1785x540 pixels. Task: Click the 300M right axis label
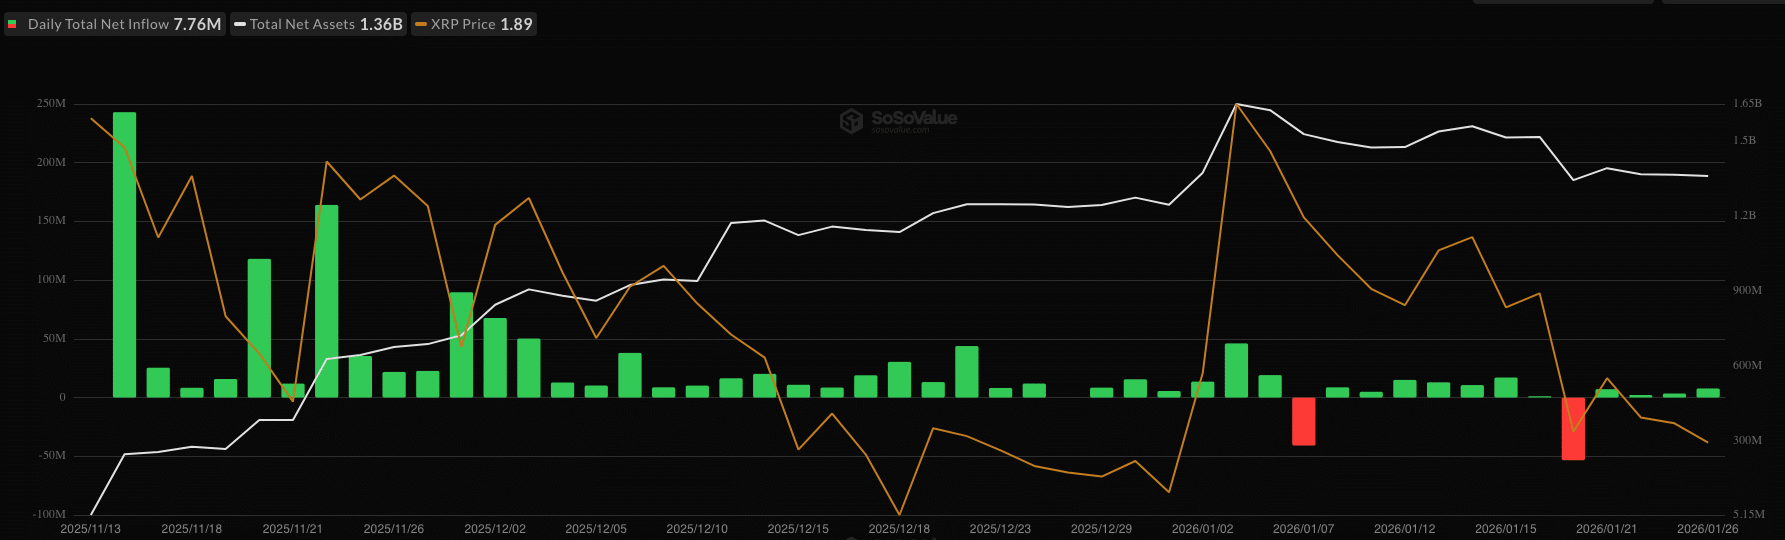coord(1747,441)
